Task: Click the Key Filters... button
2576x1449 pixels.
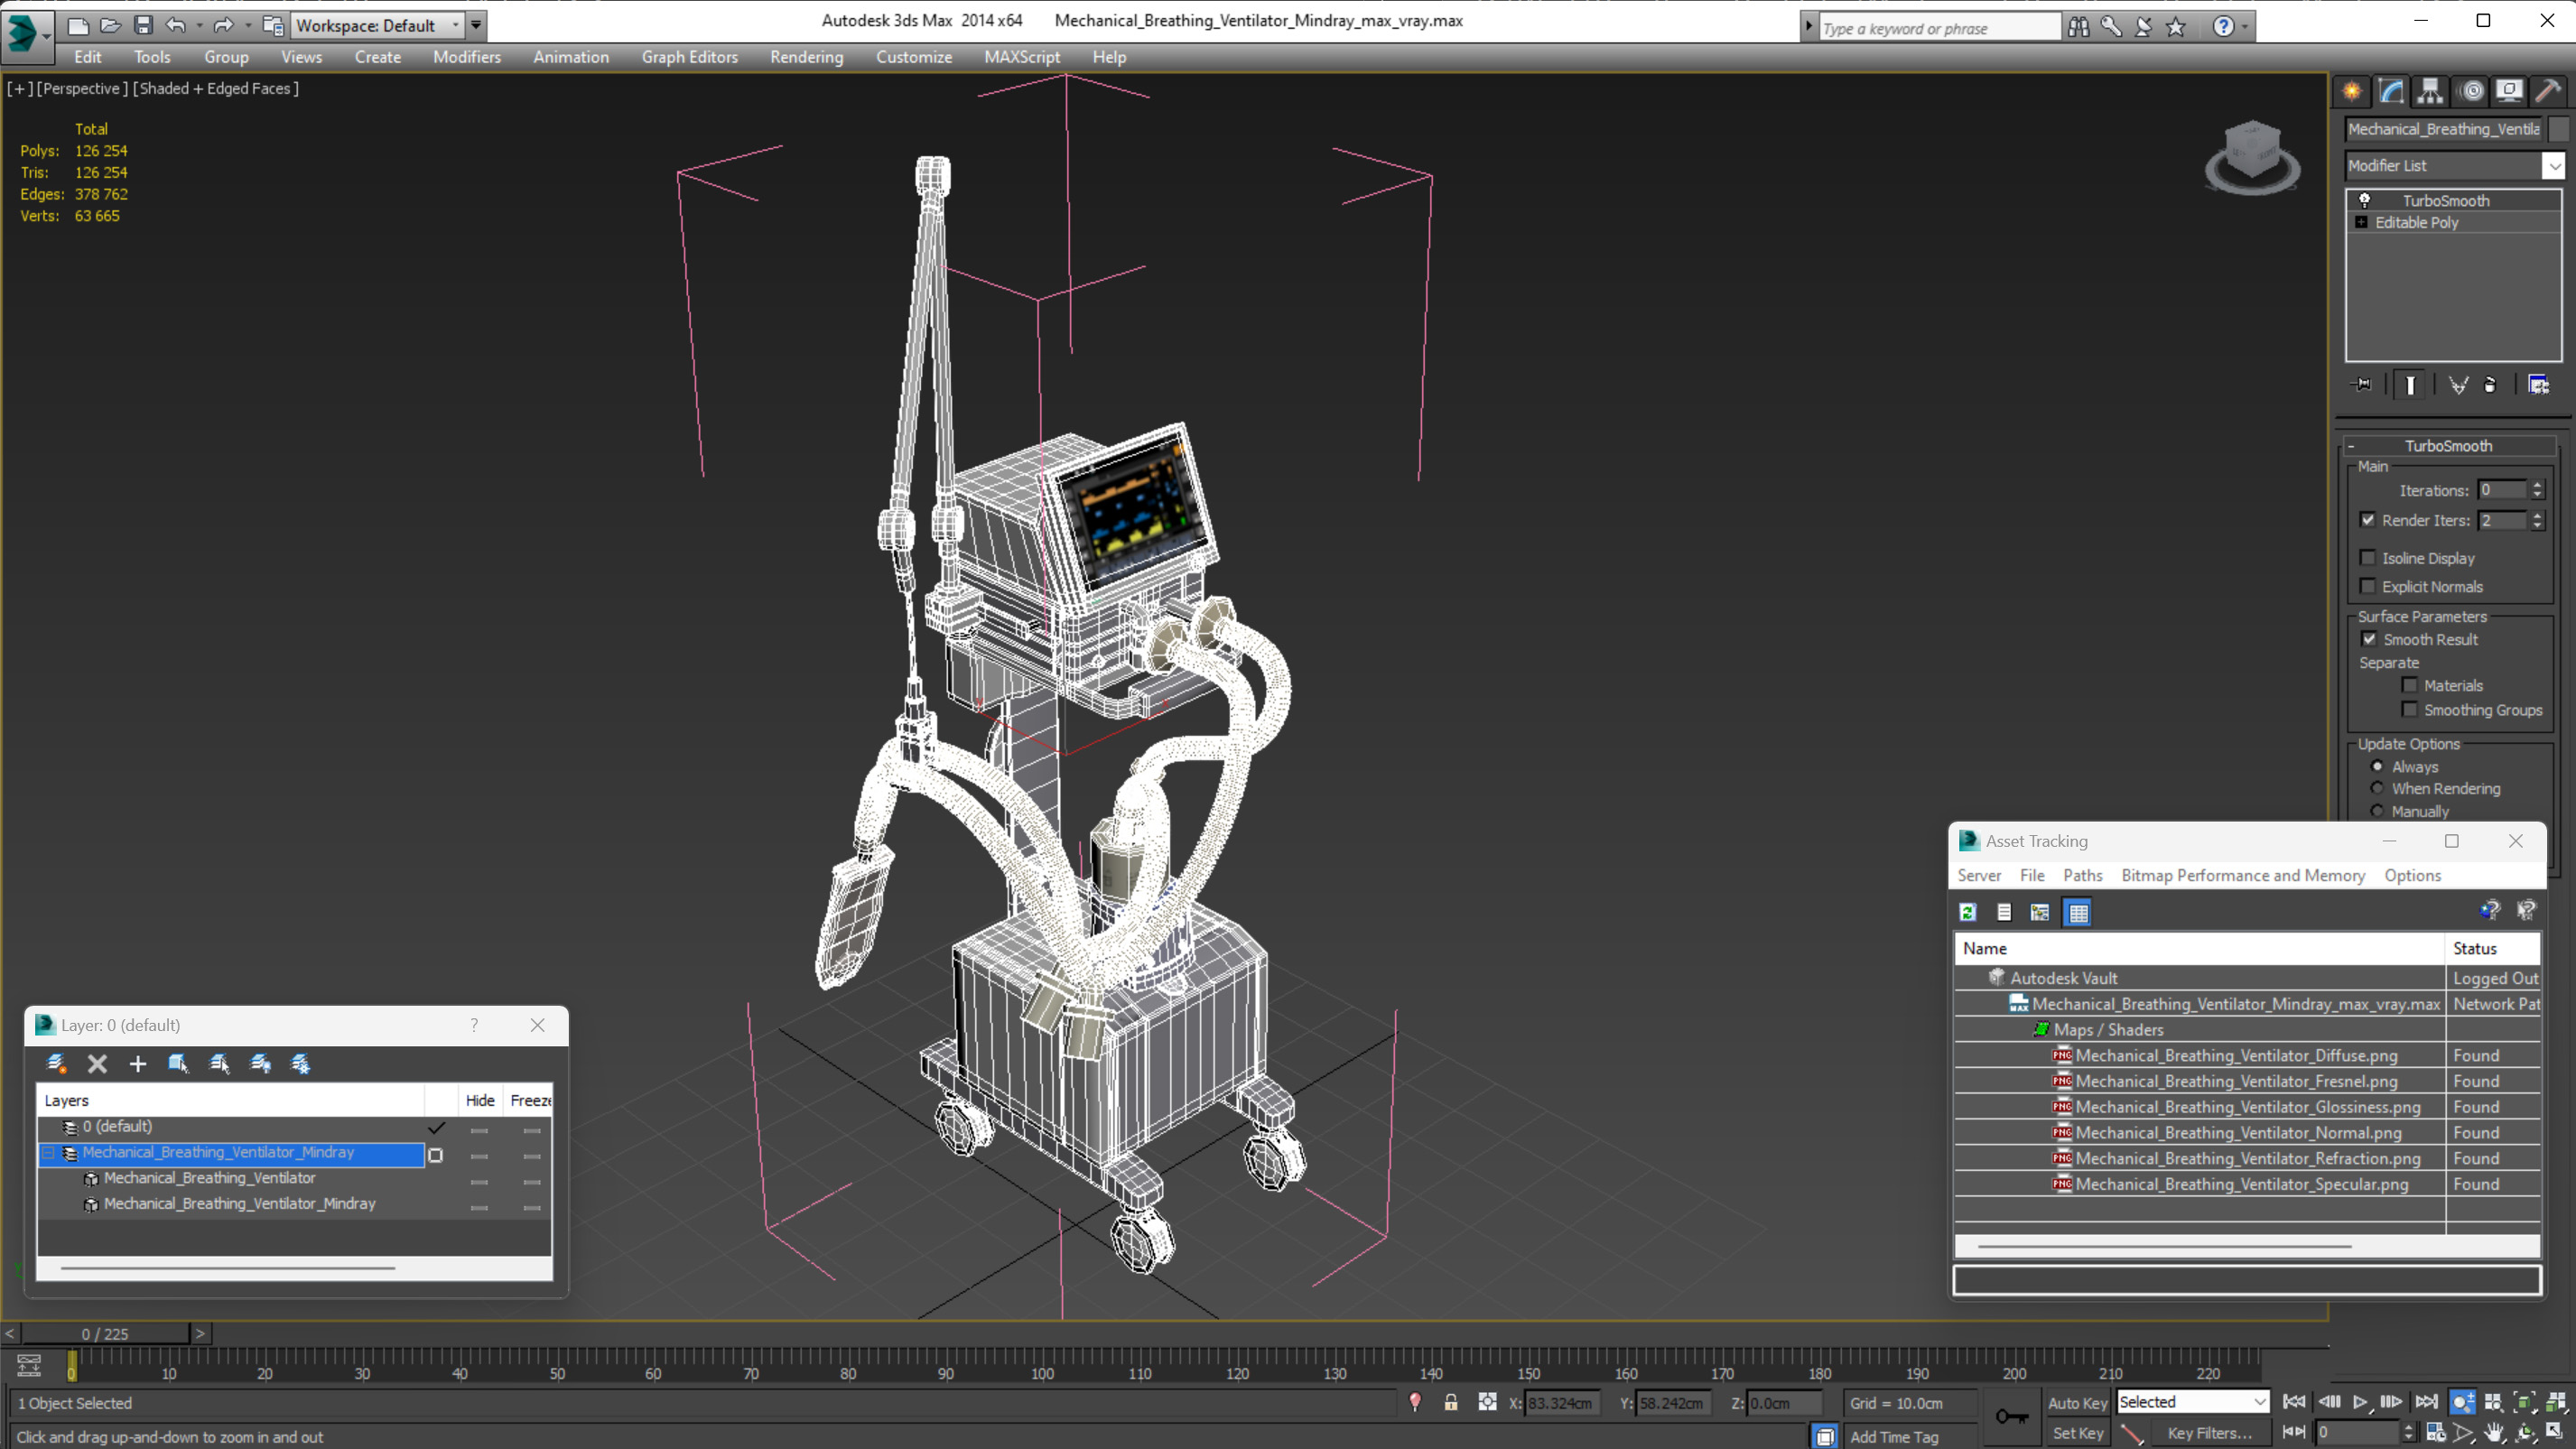Action: click(x=2209, y=1433)
